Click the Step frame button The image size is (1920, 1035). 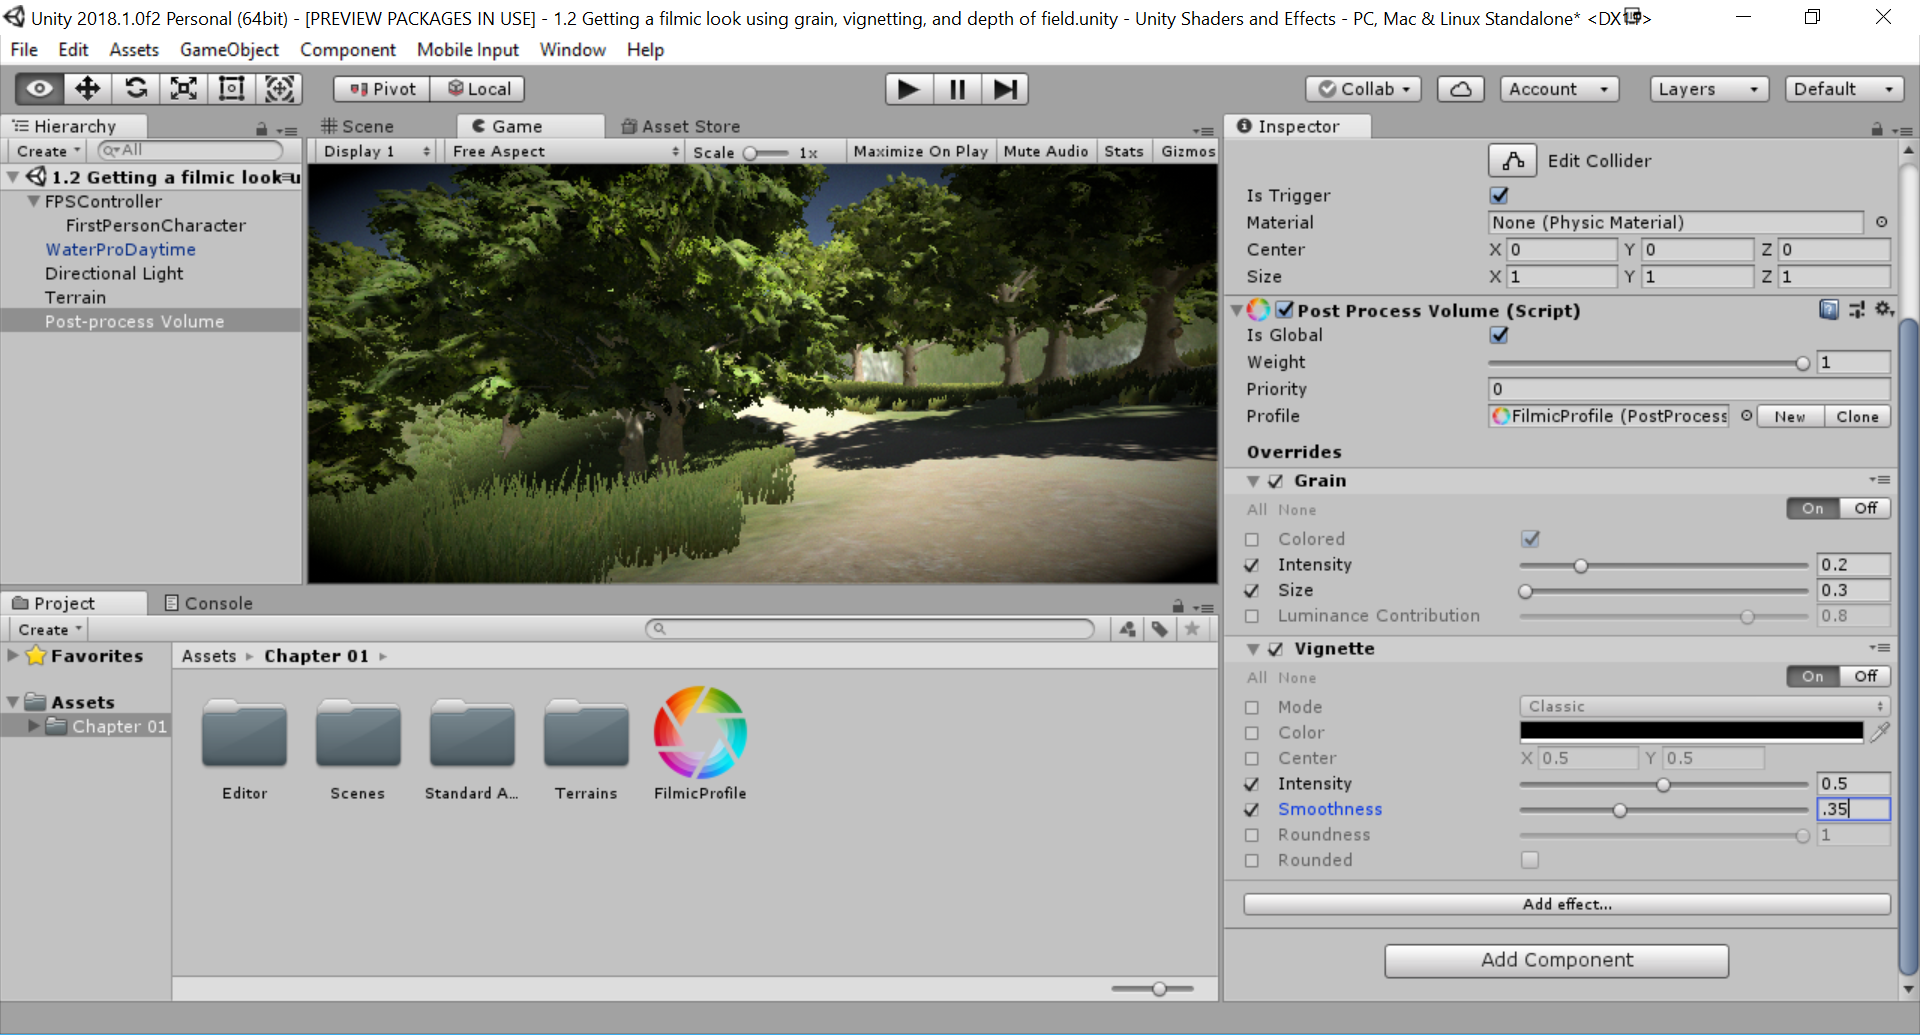click(x=1005, y=89)
